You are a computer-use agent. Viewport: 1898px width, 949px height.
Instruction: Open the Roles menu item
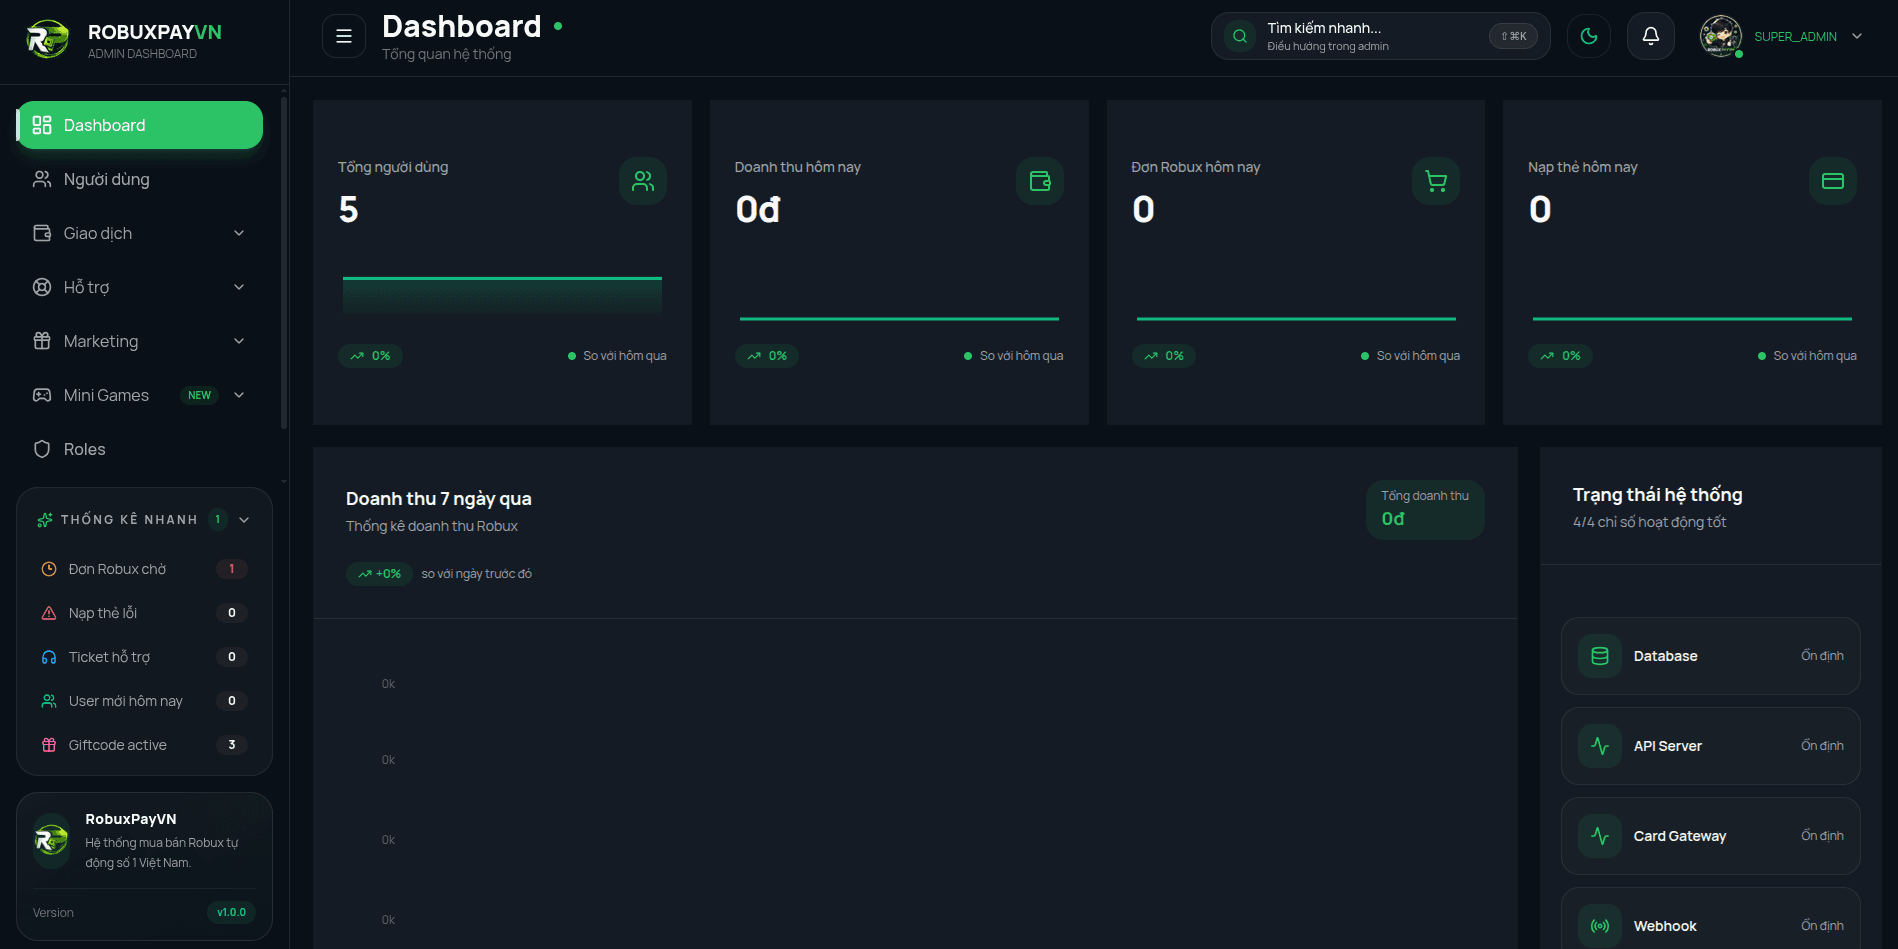141,449
